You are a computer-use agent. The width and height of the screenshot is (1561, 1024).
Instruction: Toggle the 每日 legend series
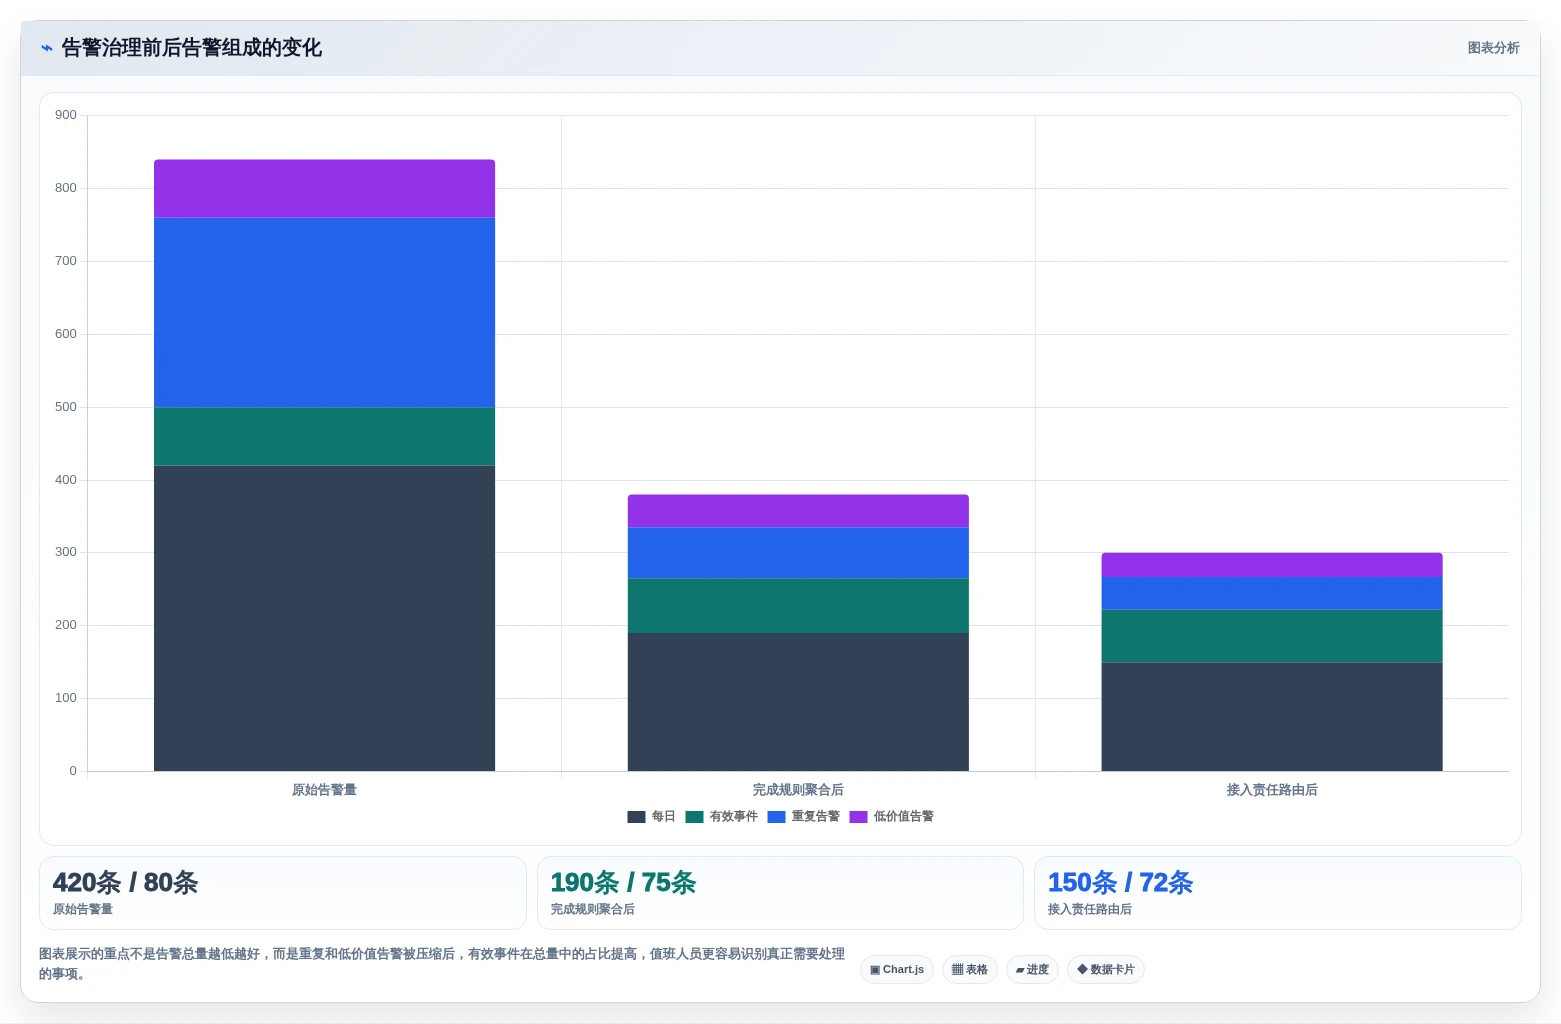[x=651, y=817]
